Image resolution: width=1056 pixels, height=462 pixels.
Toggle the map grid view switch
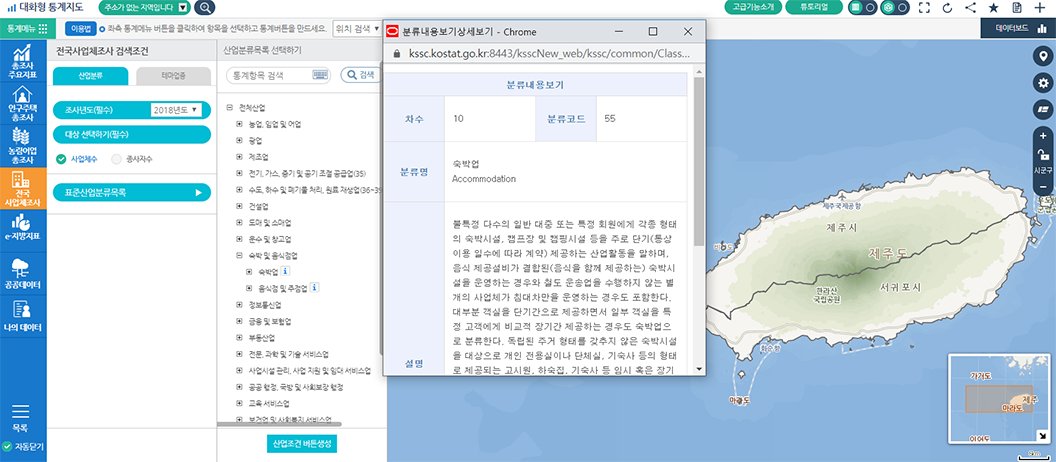point(863,7)
